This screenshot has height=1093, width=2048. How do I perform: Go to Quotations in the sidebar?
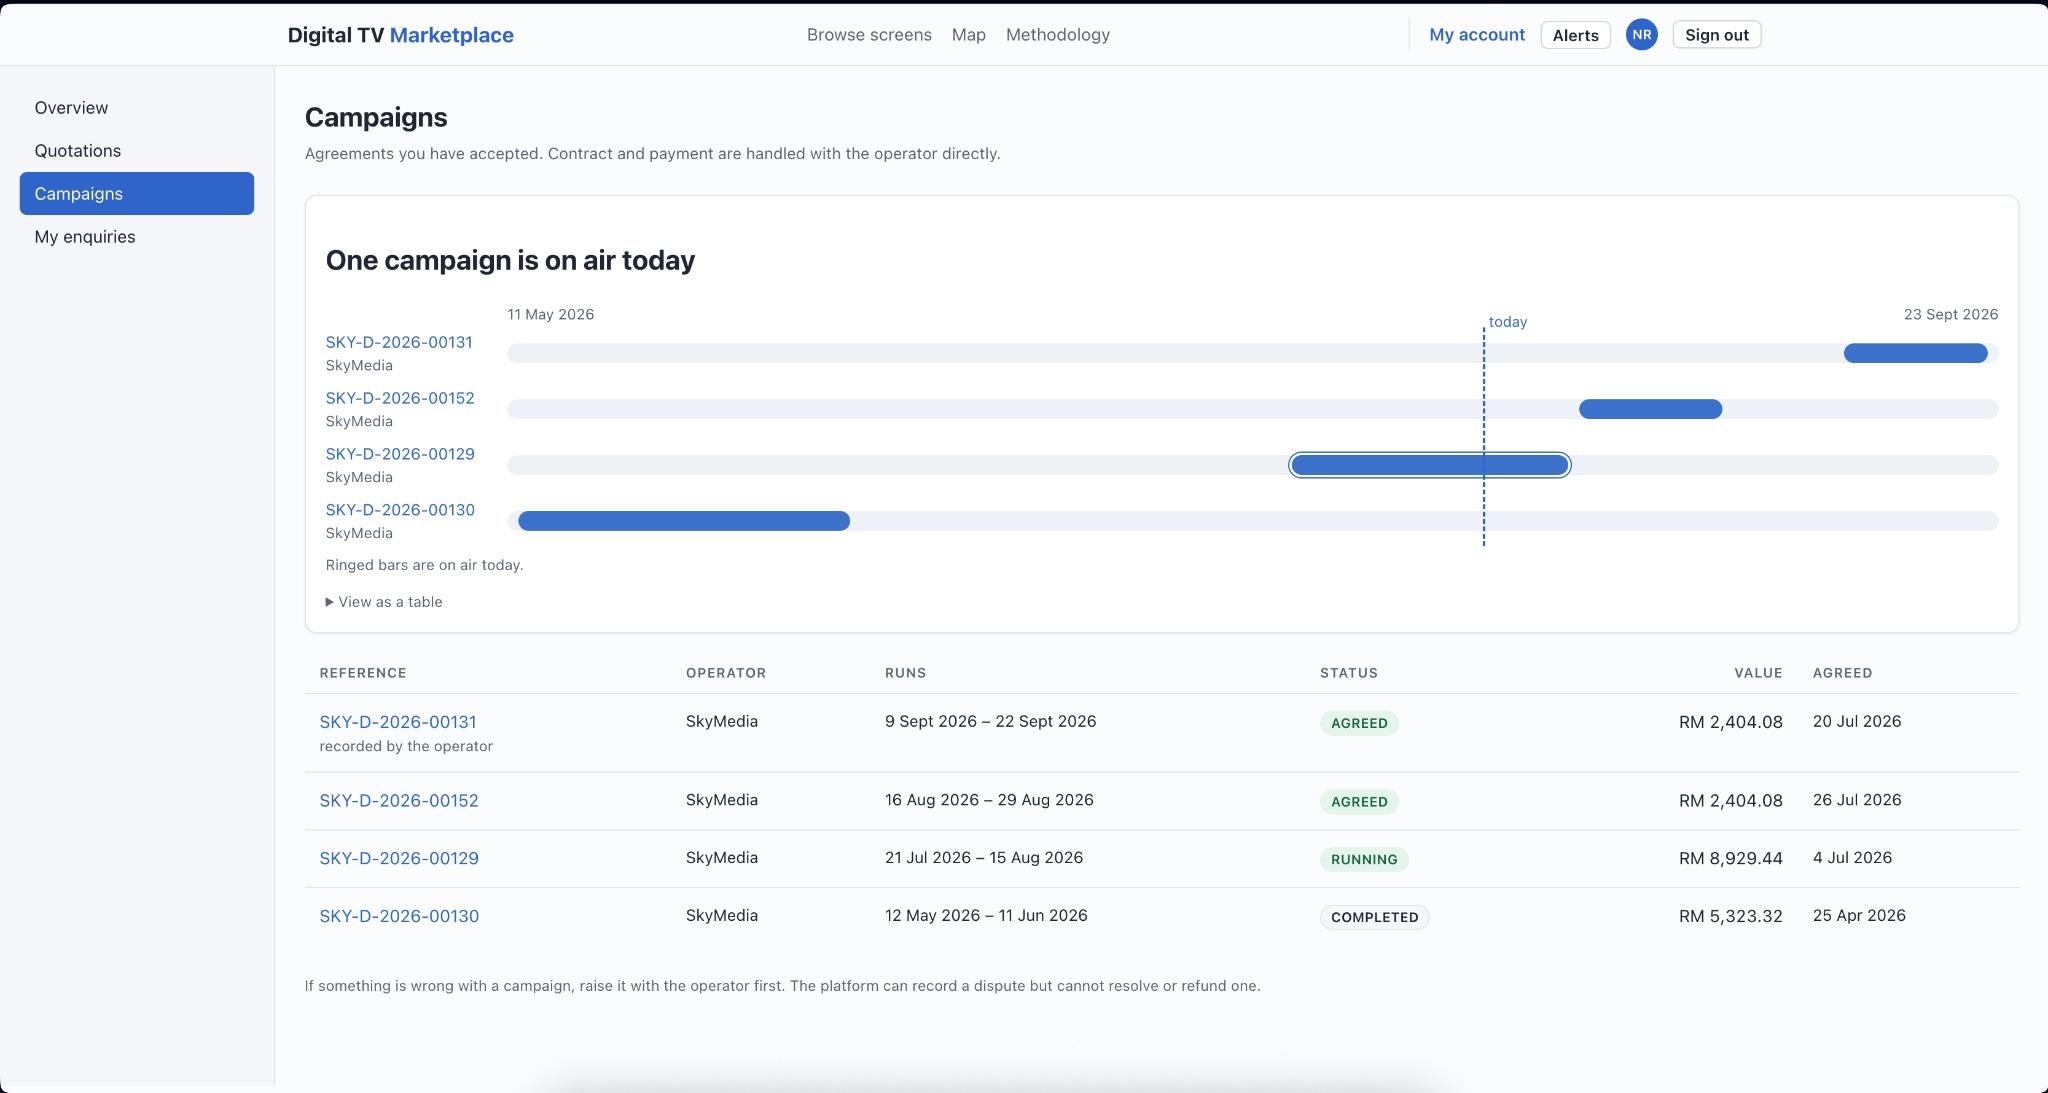pos(137,151)
